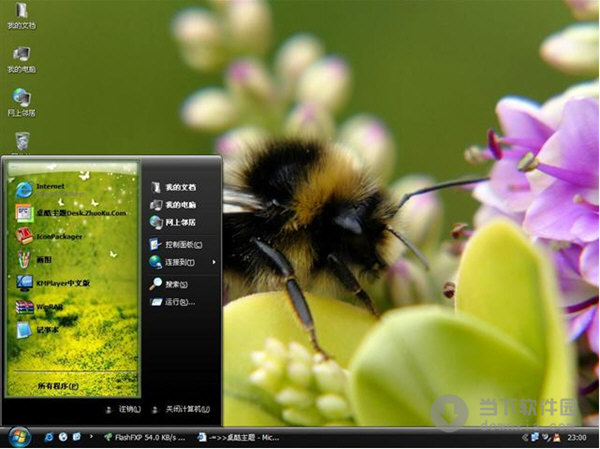Open 我的电脑 desktop icon
Screen dimensions: 600x449
coord(21,60)
